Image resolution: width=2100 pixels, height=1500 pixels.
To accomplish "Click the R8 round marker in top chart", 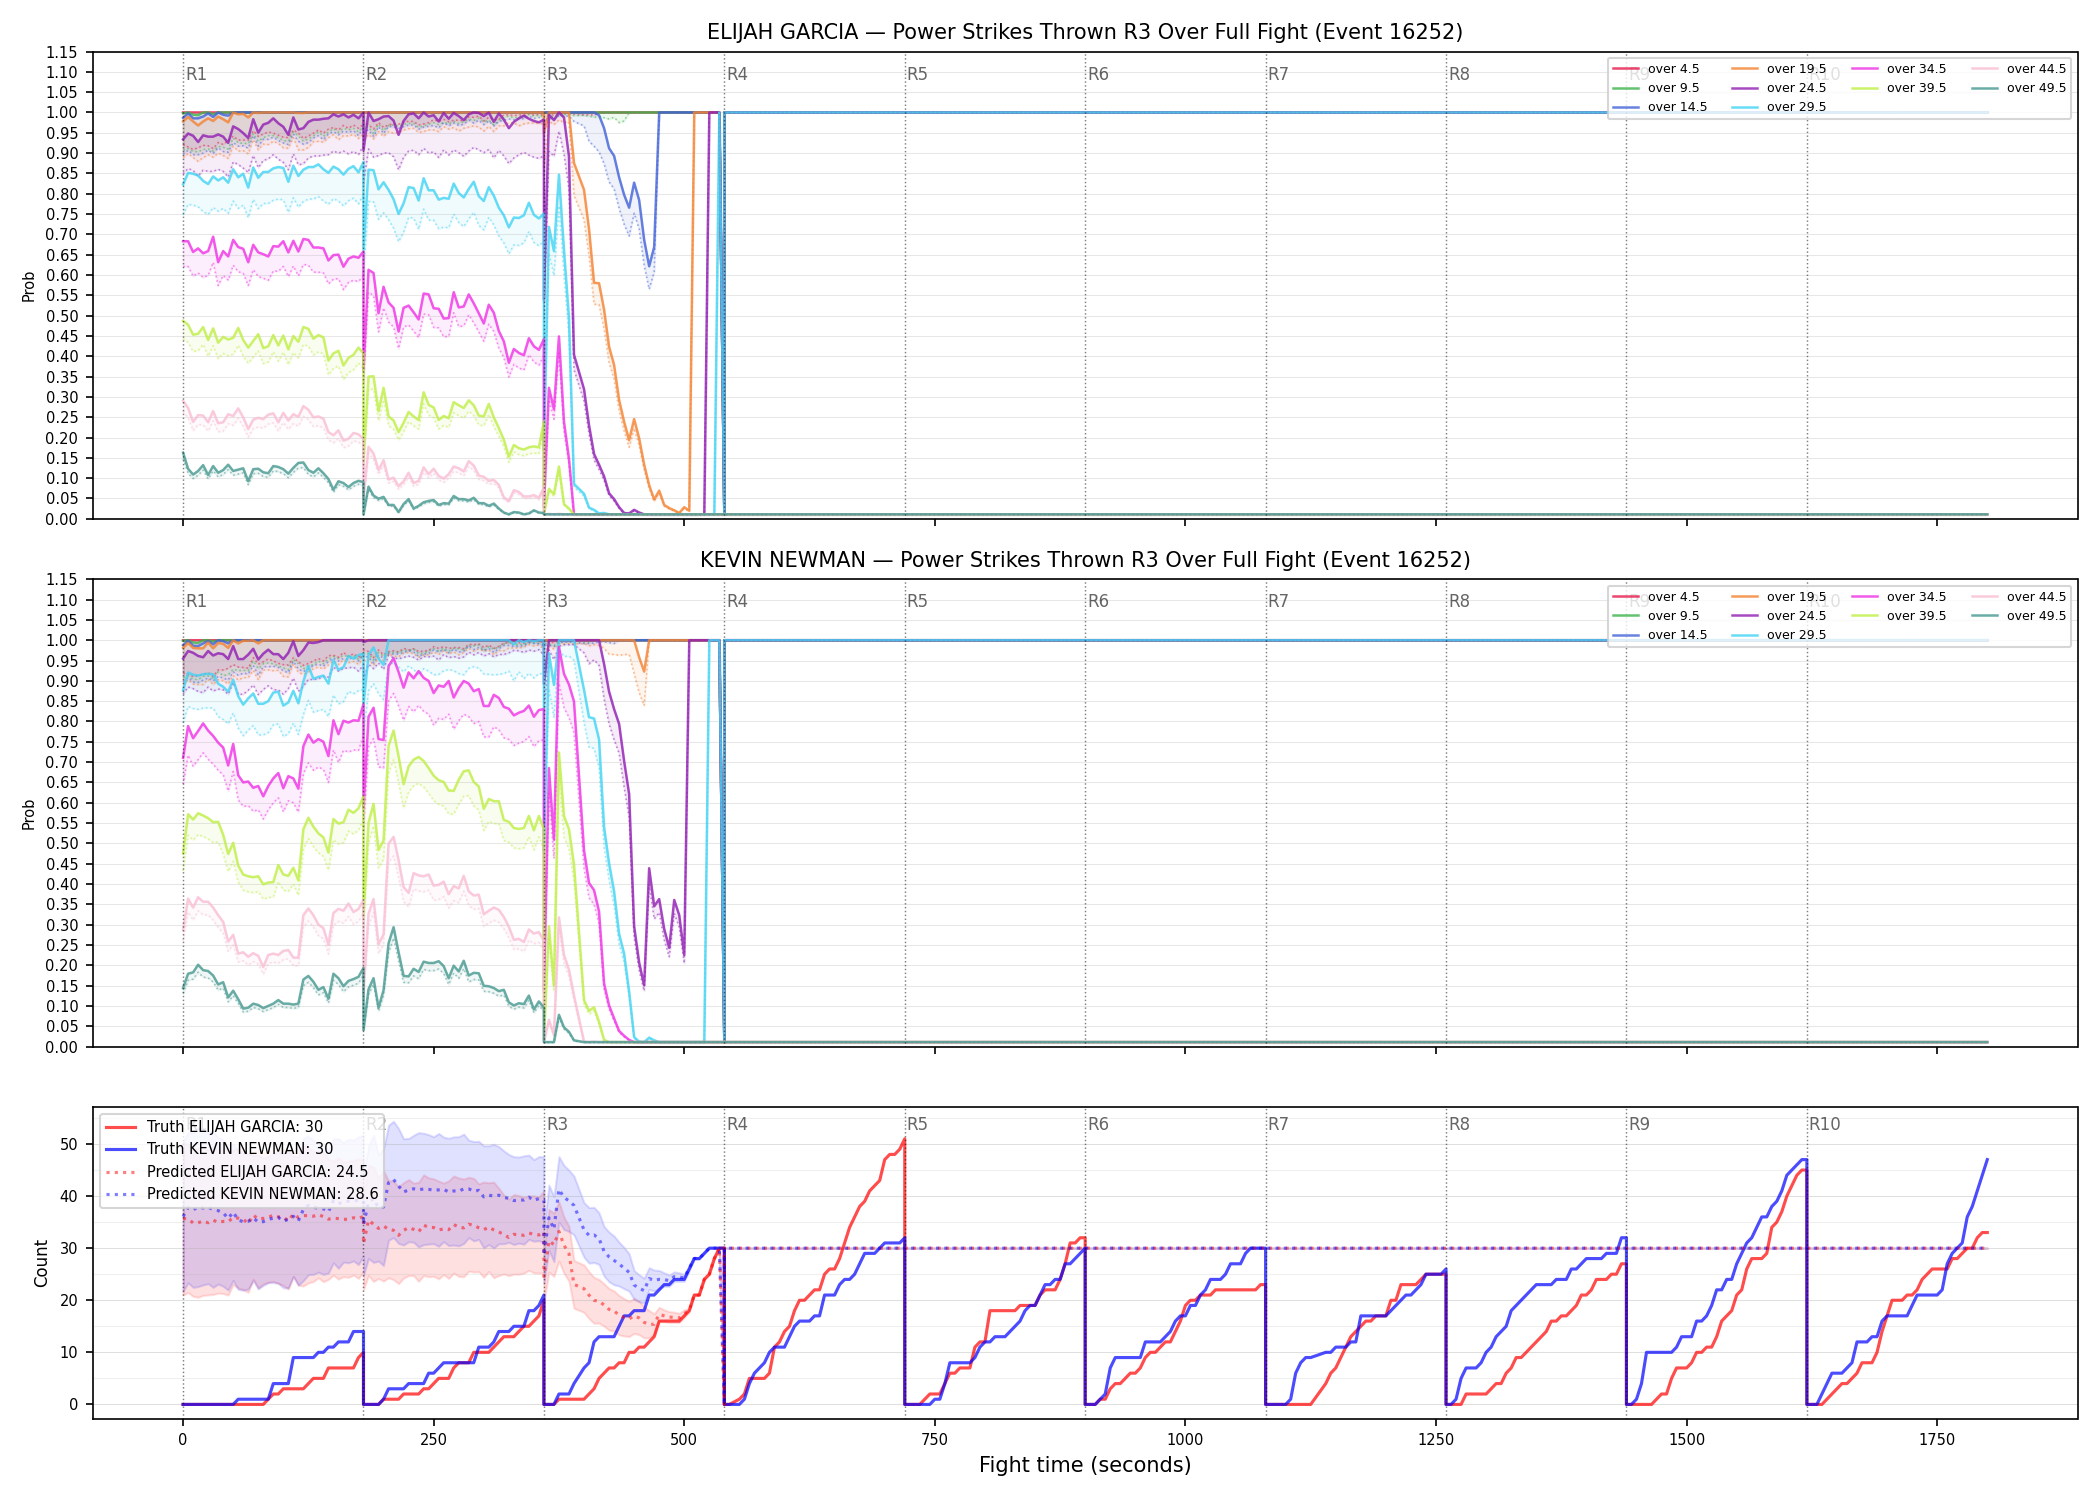I will pyautogui.click(x=1459, y=74).
